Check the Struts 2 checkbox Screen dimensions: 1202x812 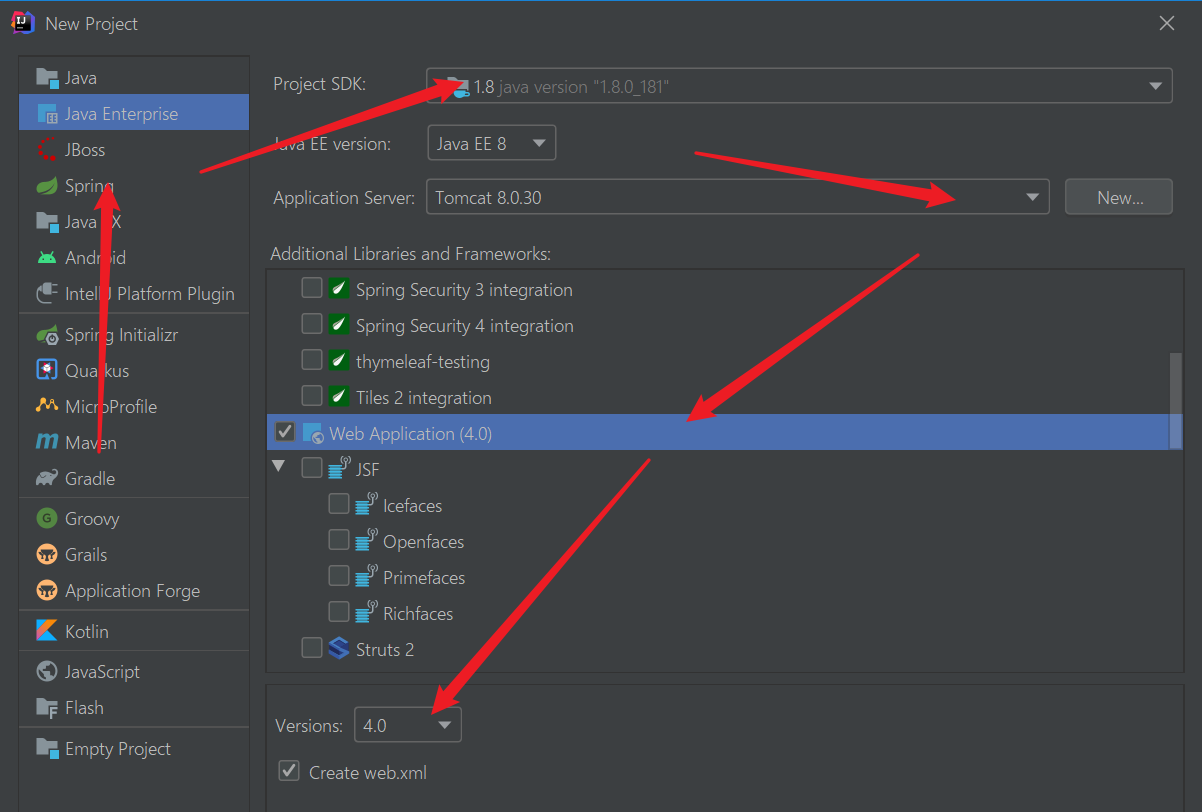pyautogui.click(x=312, y=648)
